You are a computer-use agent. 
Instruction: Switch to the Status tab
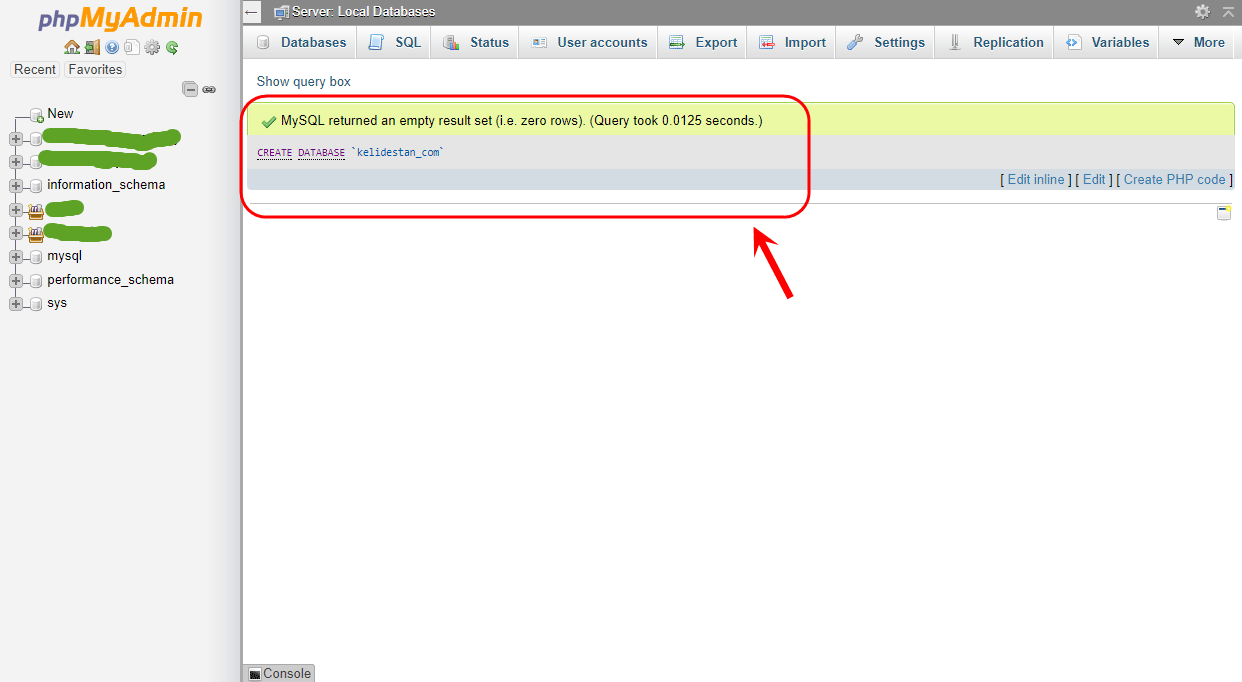tap(476, 42)
